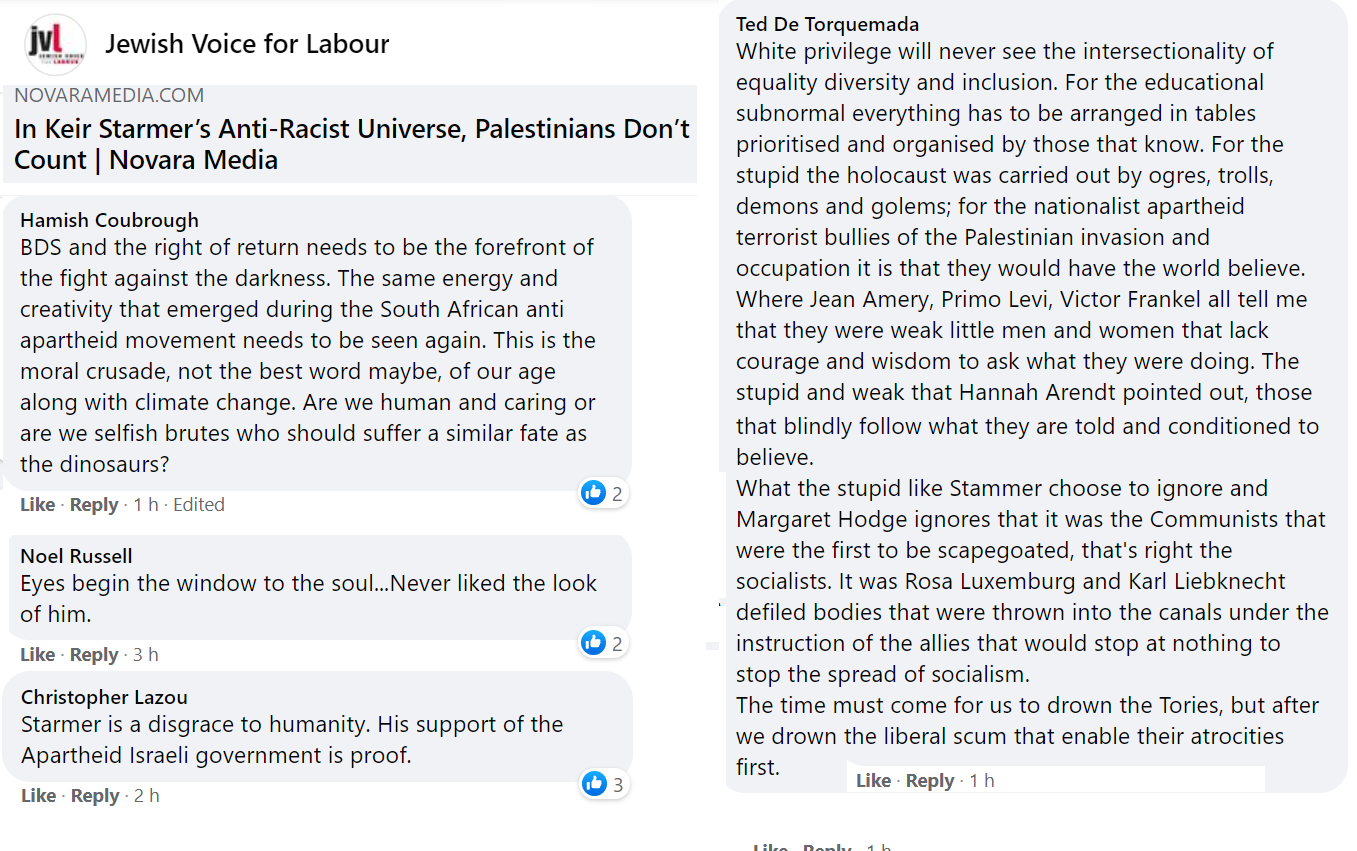Click thumbs-up reaction on Hamish Coubrough's comment

point(594,493)
